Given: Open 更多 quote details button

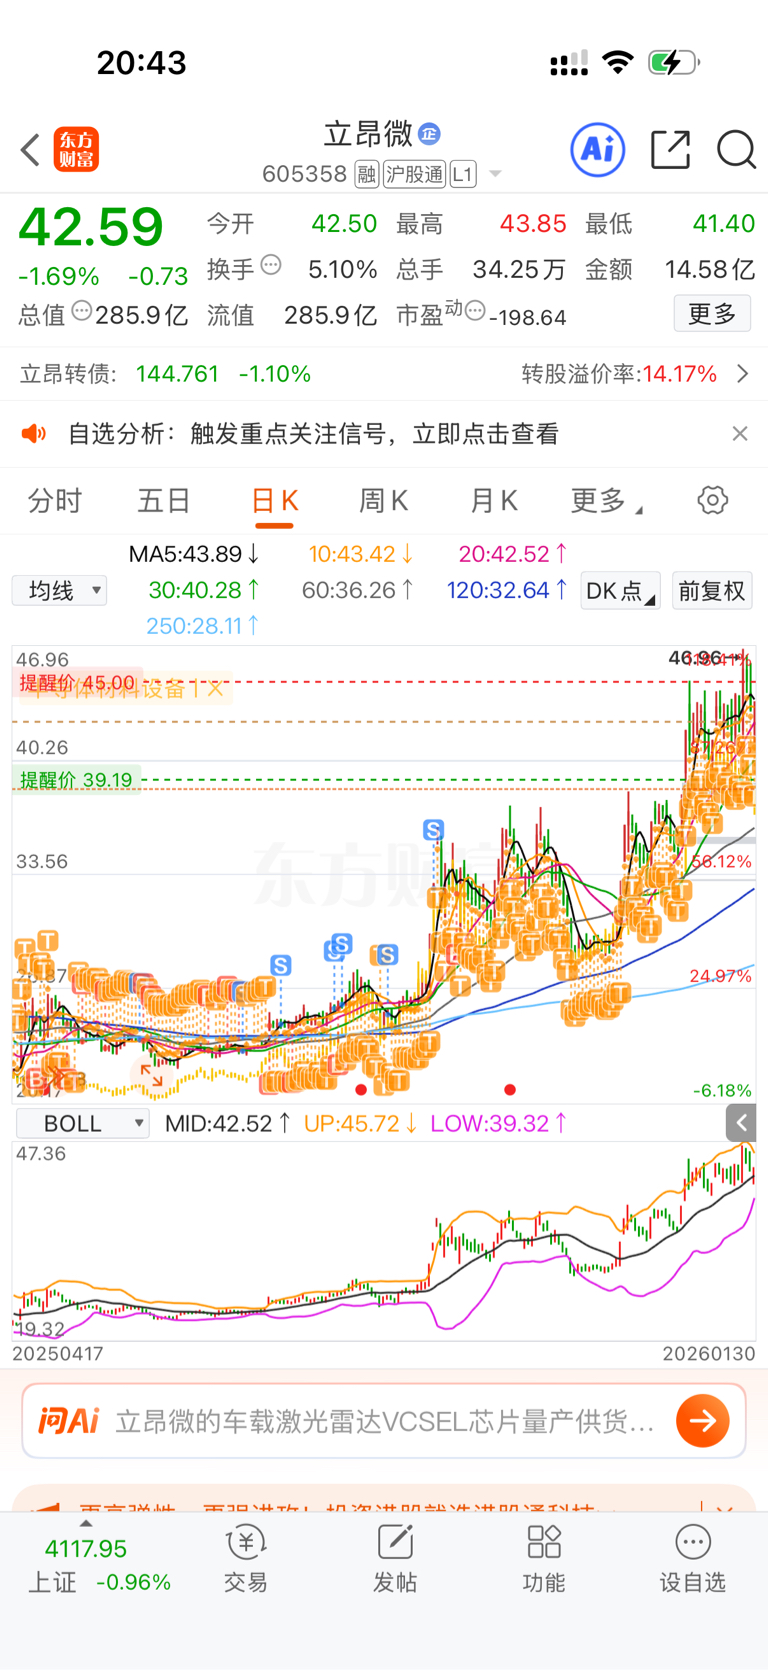Looking at the screenshot, I should tap(712, 314).
